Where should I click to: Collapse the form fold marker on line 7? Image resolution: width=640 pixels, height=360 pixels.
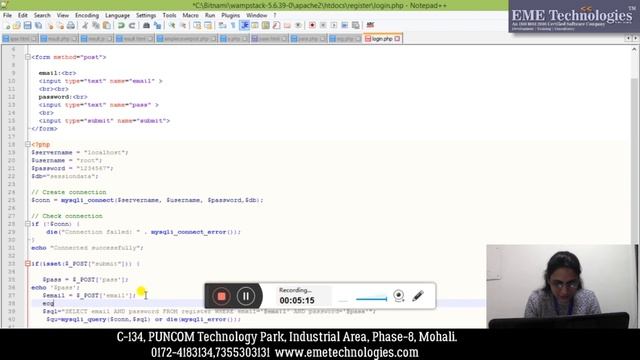[x=28, y=57]
